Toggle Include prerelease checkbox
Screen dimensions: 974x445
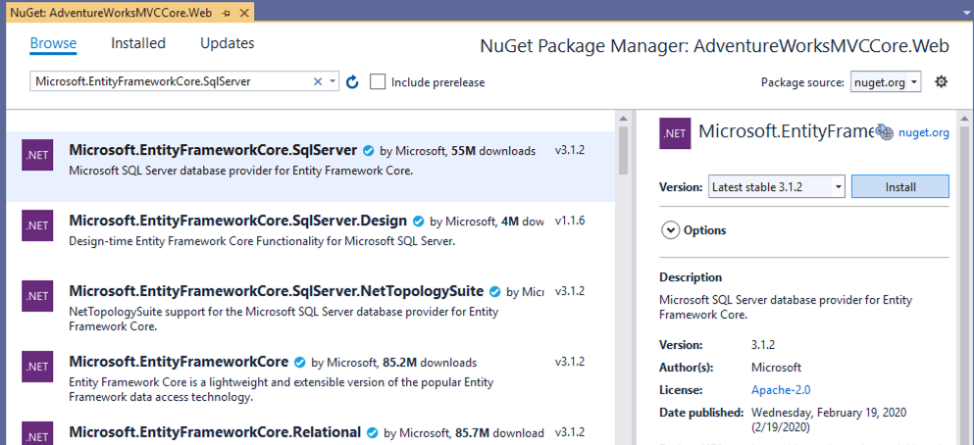pyautogui.click(x=378, y=82)
